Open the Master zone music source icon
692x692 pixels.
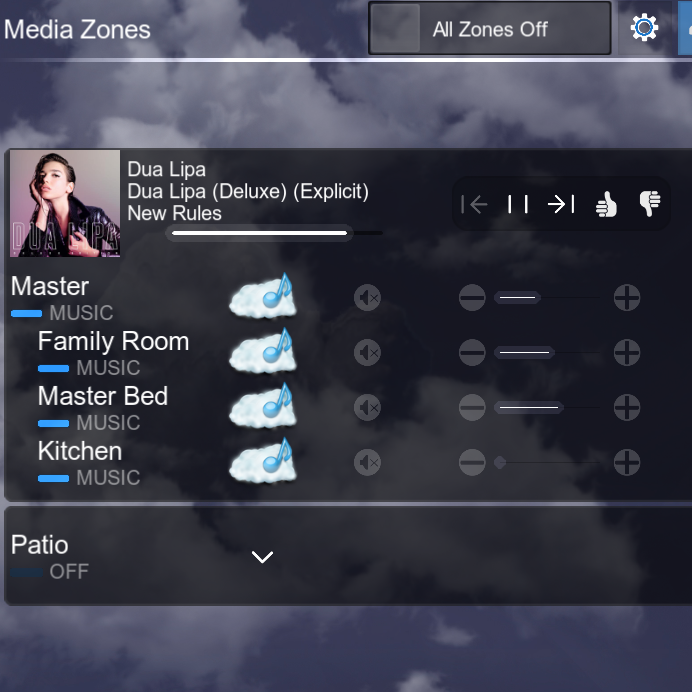263,296
